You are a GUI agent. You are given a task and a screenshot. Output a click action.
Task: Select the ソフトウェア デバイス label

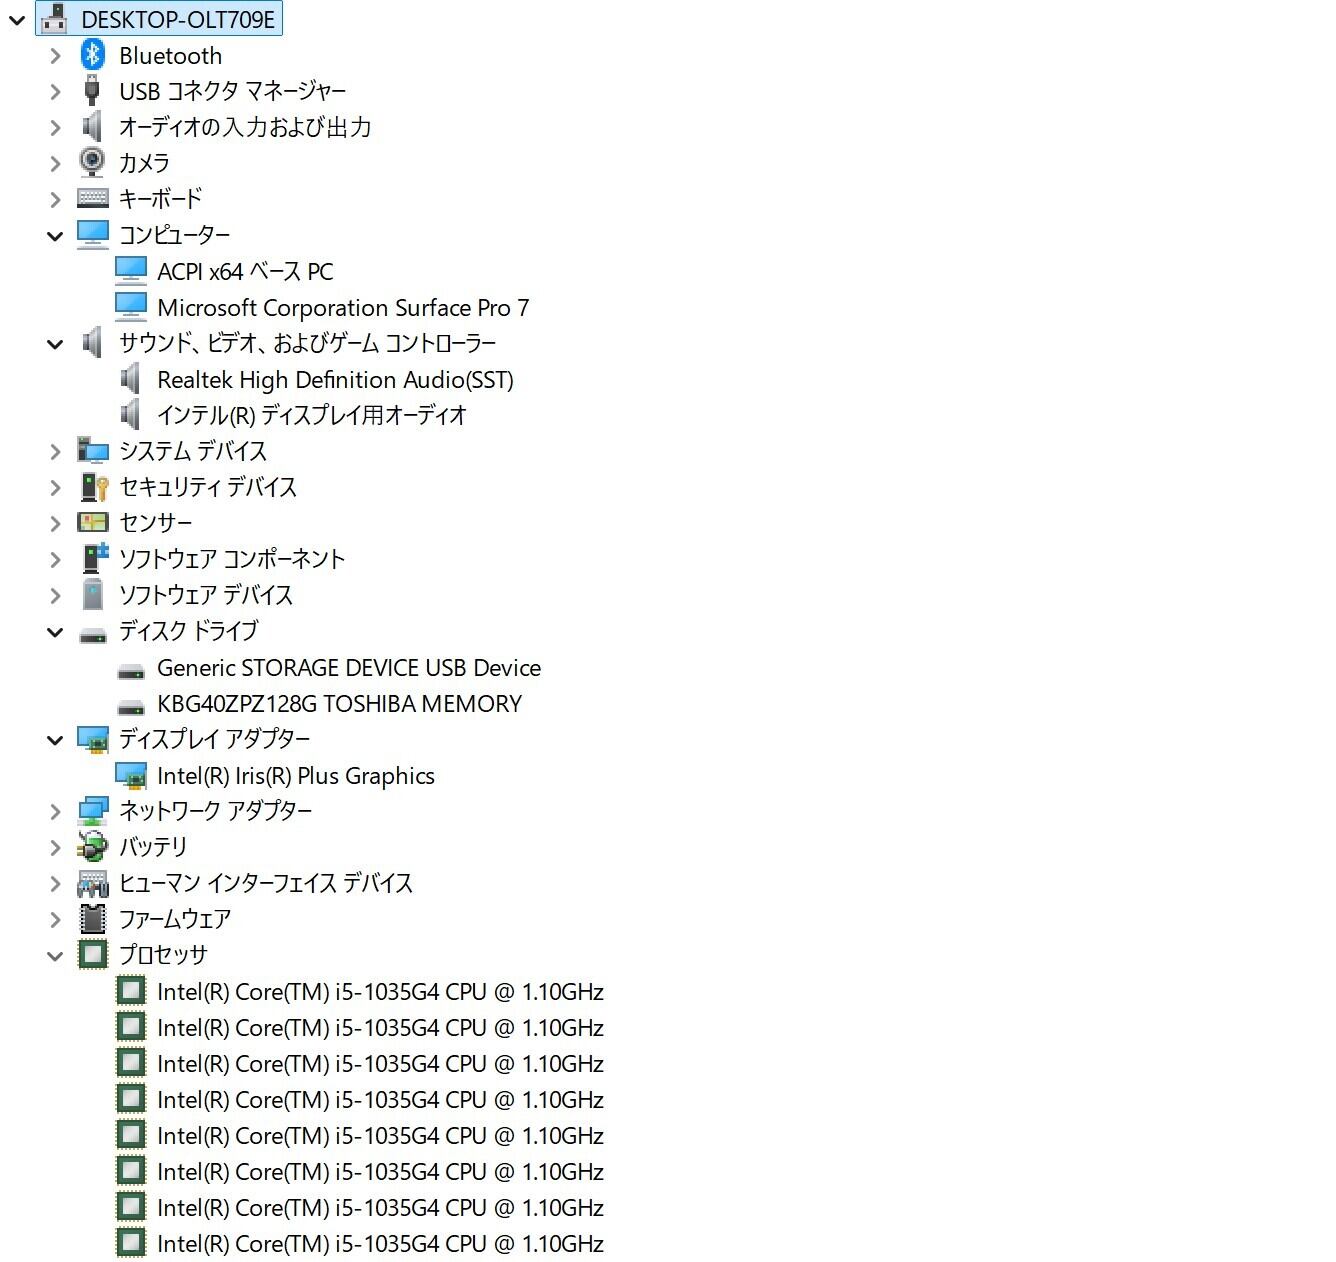[206, 595]
